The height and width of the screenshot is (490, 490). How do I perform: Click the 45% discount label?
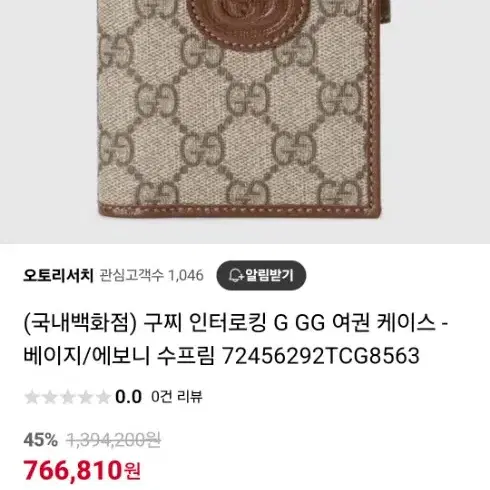tap(41, 440)
